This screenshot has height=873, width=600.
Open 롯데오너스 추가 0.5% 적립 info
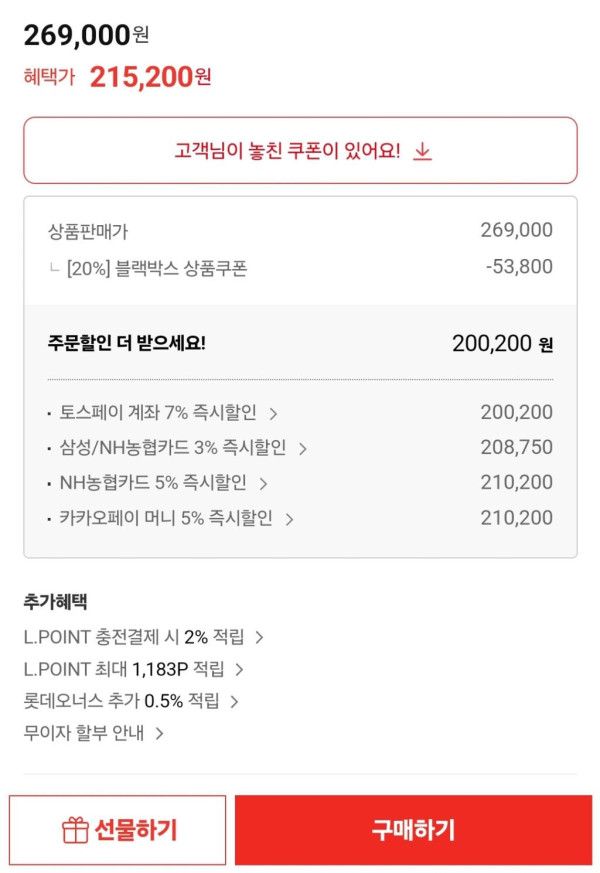pyautogui.click(x=121, y=701)
